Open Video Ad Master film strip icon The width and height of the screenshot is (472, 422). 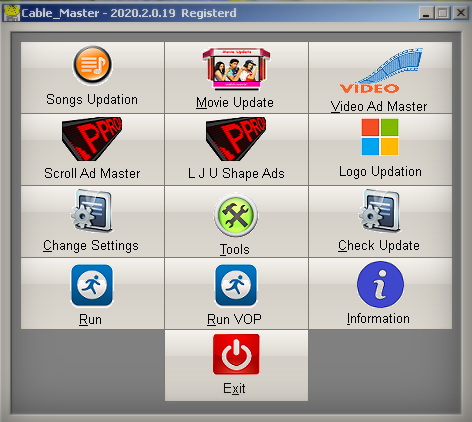click(381, 71)
